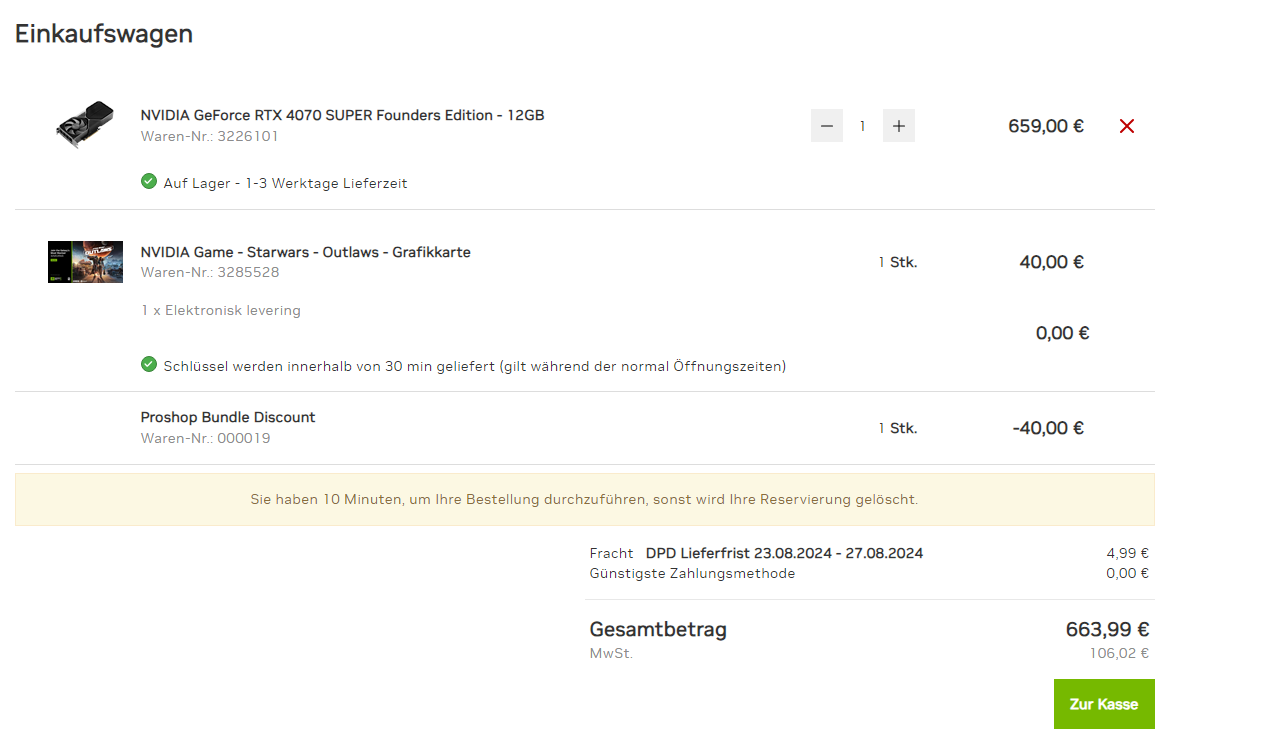
Task: Click the Fracht label
Action: click(611, 553)
